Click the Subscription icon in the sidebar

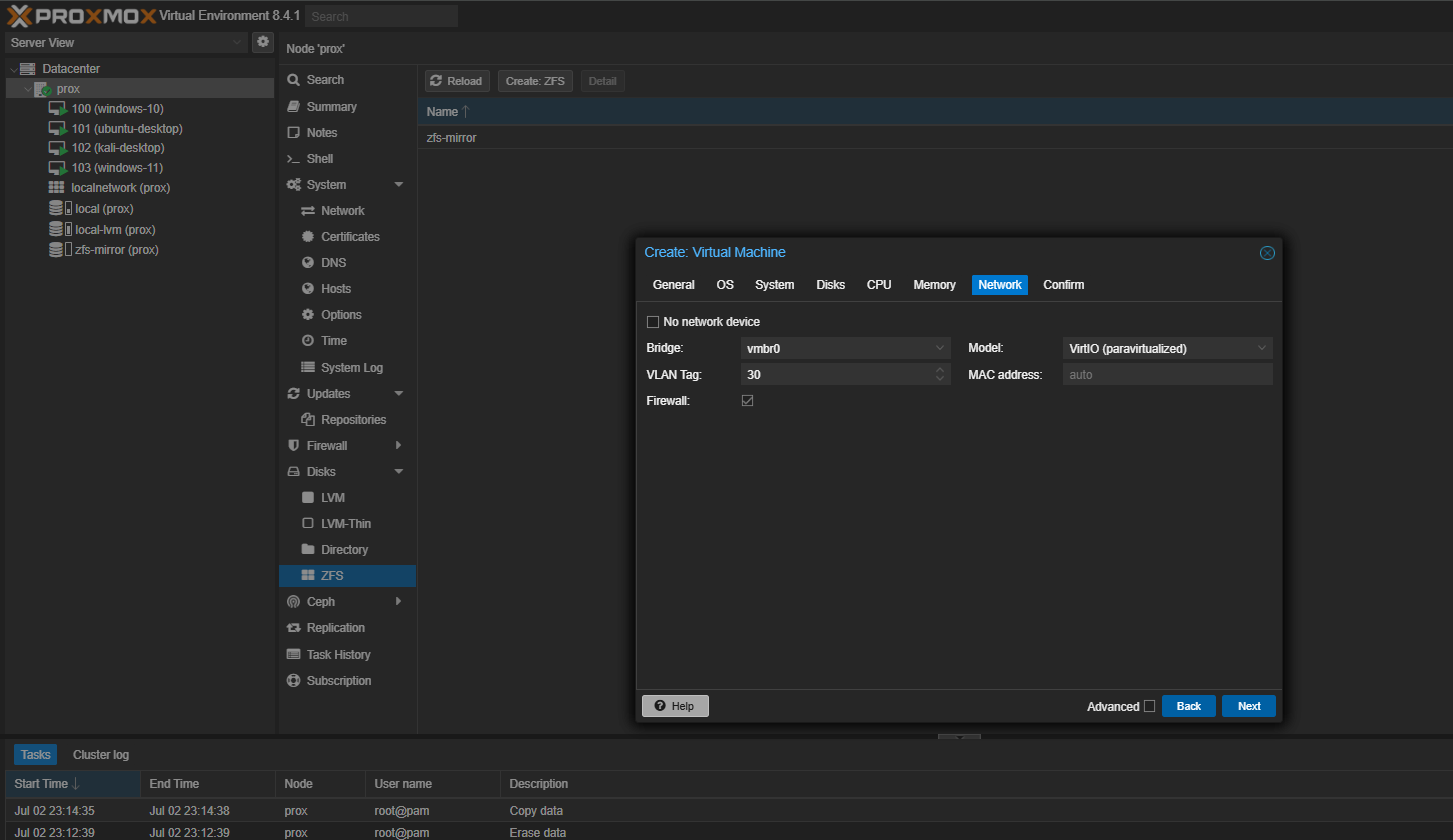[293, 680]
